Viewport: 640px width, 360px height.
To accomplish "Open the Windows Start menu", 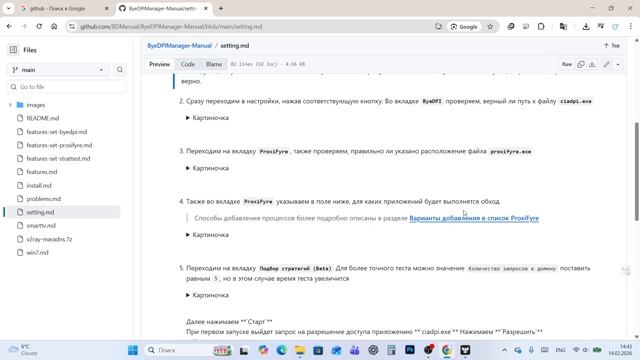I will click(x=133, y=350).
